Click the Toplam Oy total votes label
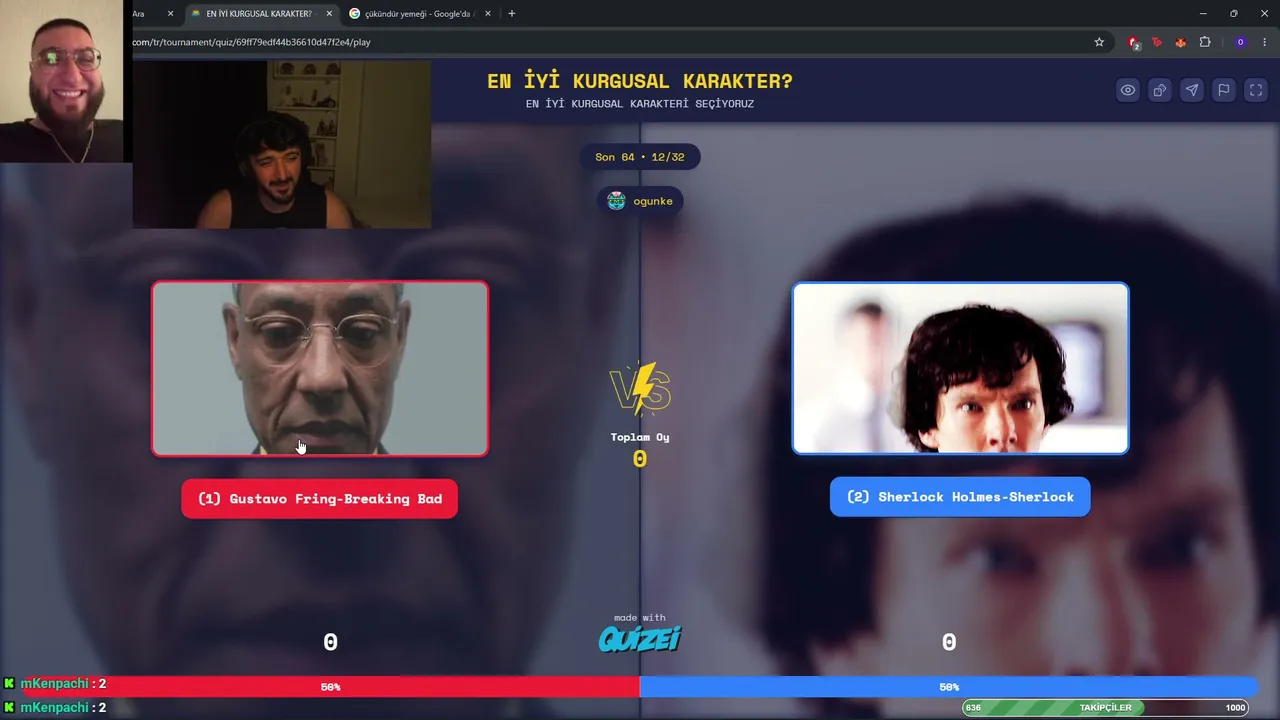1280x720 pixels. tap(640, 437)
